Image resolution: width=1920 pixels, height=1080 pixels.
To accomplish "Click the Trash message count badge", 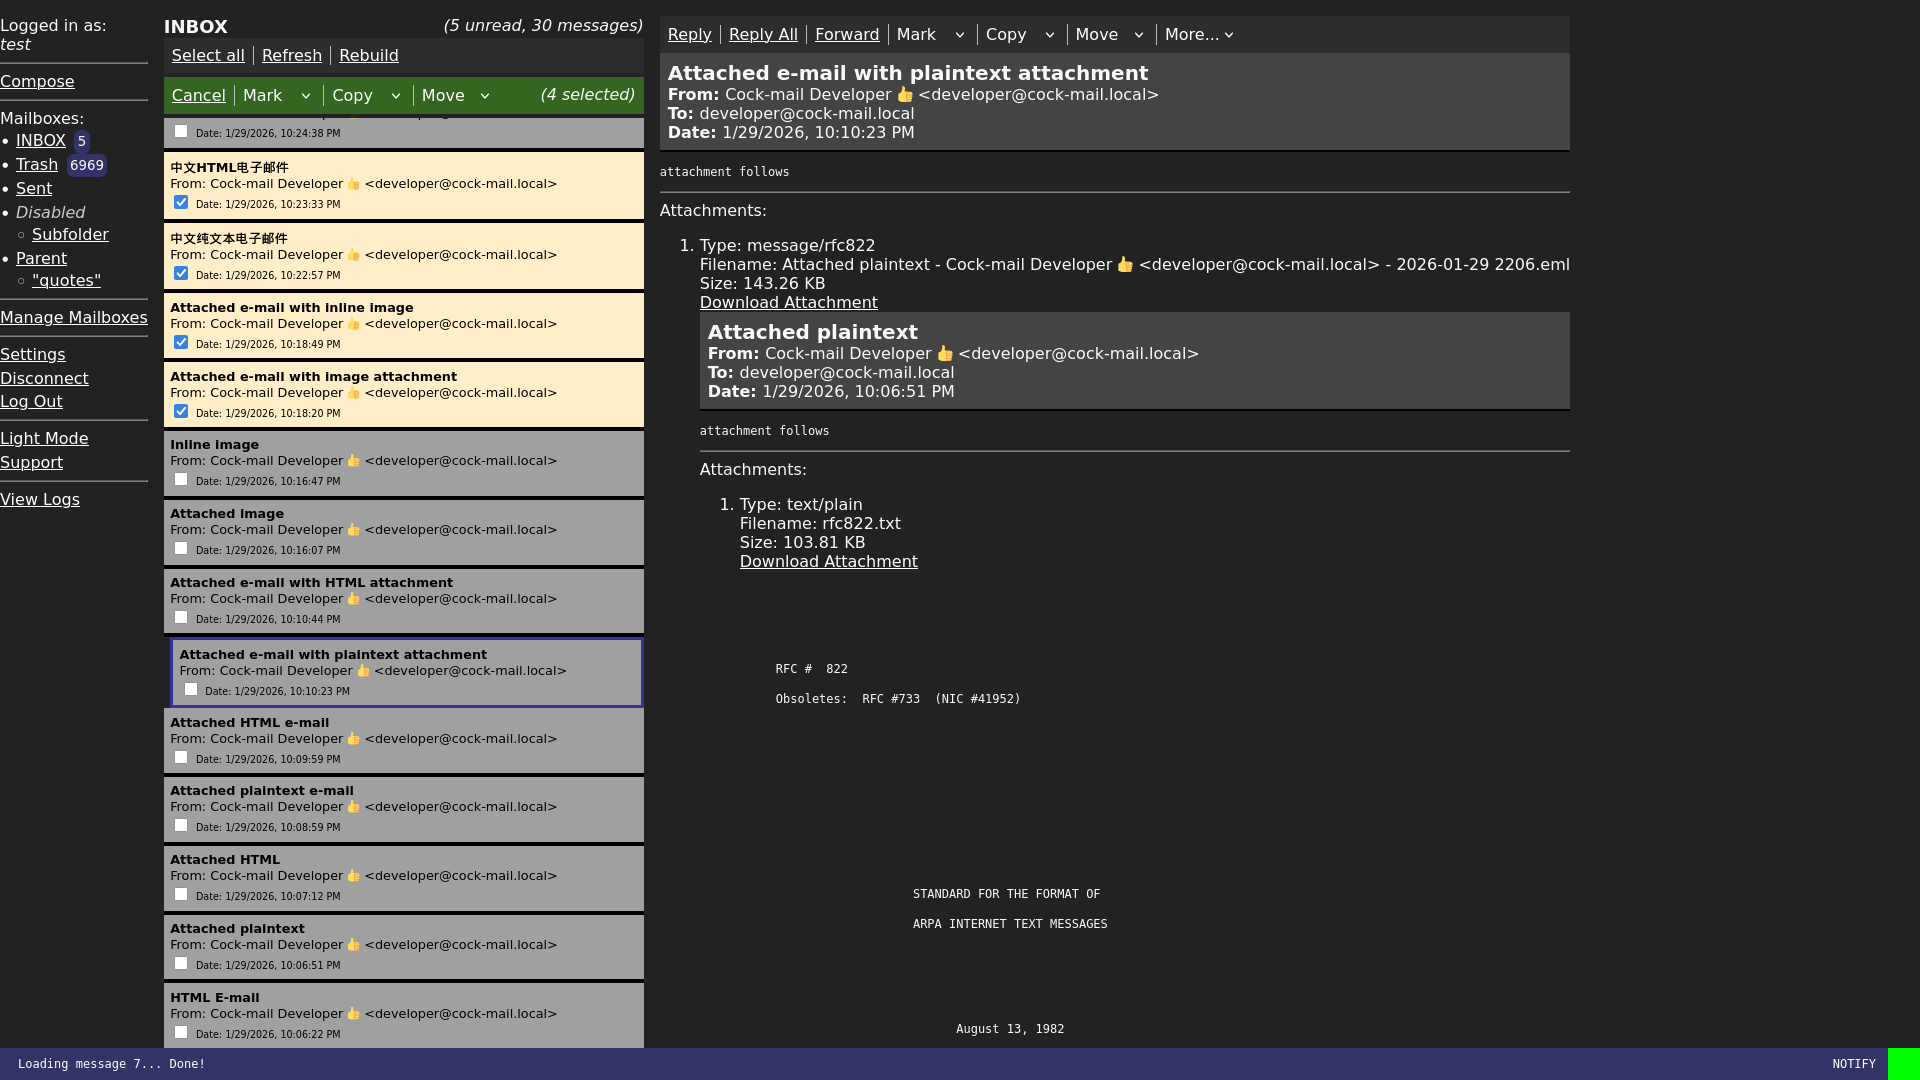I will (x=87, y=165).
